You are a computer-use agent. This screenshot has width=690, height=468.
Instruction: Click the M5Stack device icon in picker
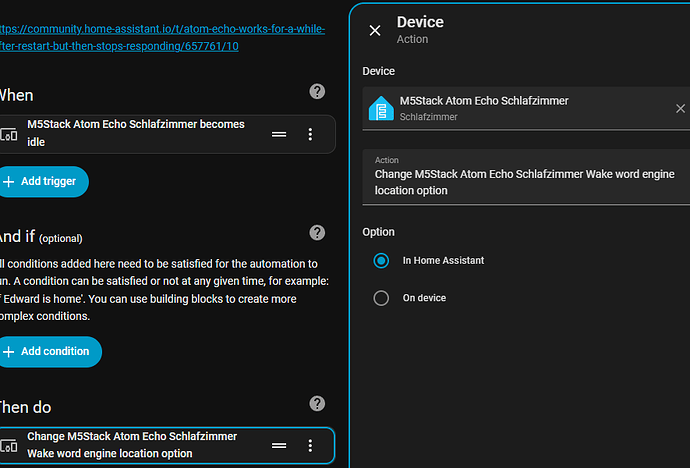click(381, 108)
